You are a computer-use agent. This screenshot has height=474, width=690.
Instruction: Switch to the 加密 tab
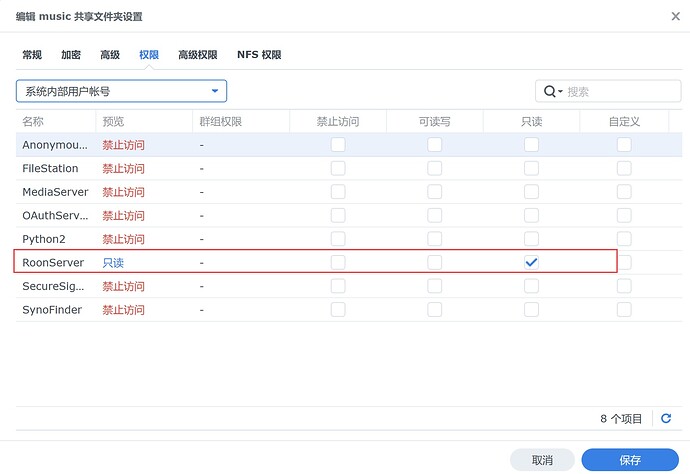pos(71,55)
